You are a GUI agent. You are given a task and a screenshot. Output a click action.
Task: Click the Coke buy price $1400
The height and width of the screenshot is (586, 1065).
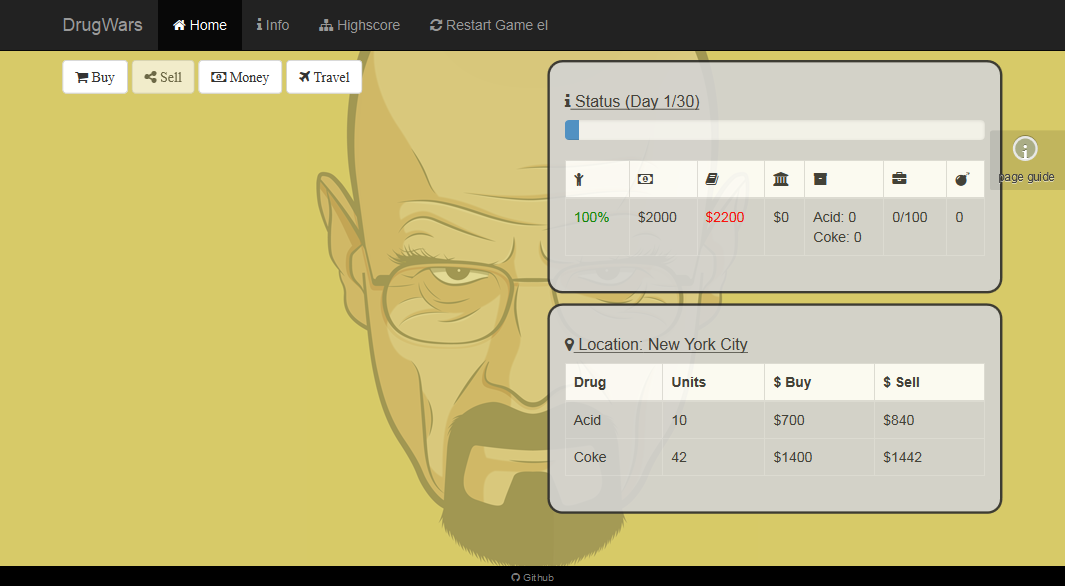coord(793,457)
